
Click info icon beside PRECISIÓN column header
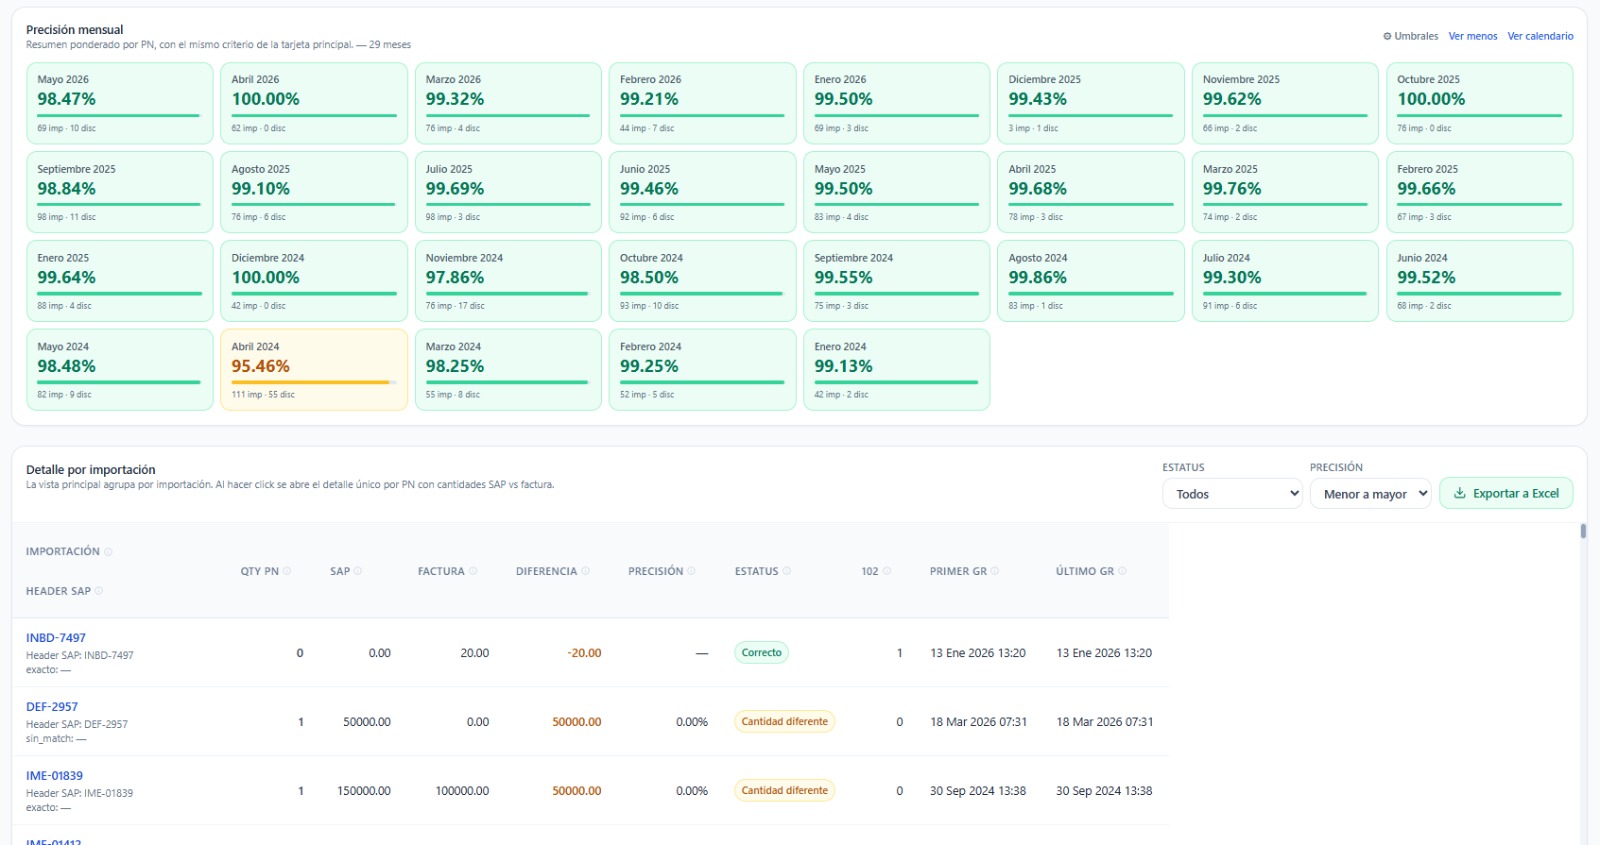692,571
